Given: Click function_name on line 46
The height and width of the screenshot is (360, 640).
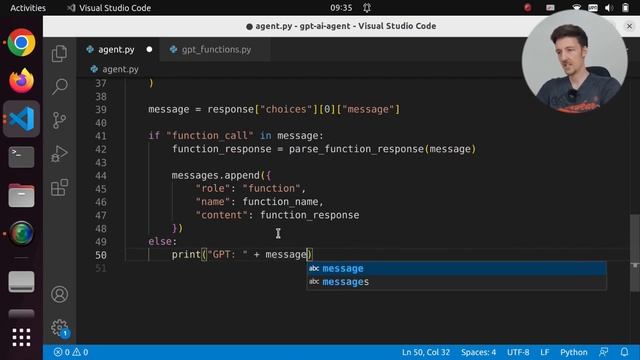Looking at the screenshot, I should point(280,202).
